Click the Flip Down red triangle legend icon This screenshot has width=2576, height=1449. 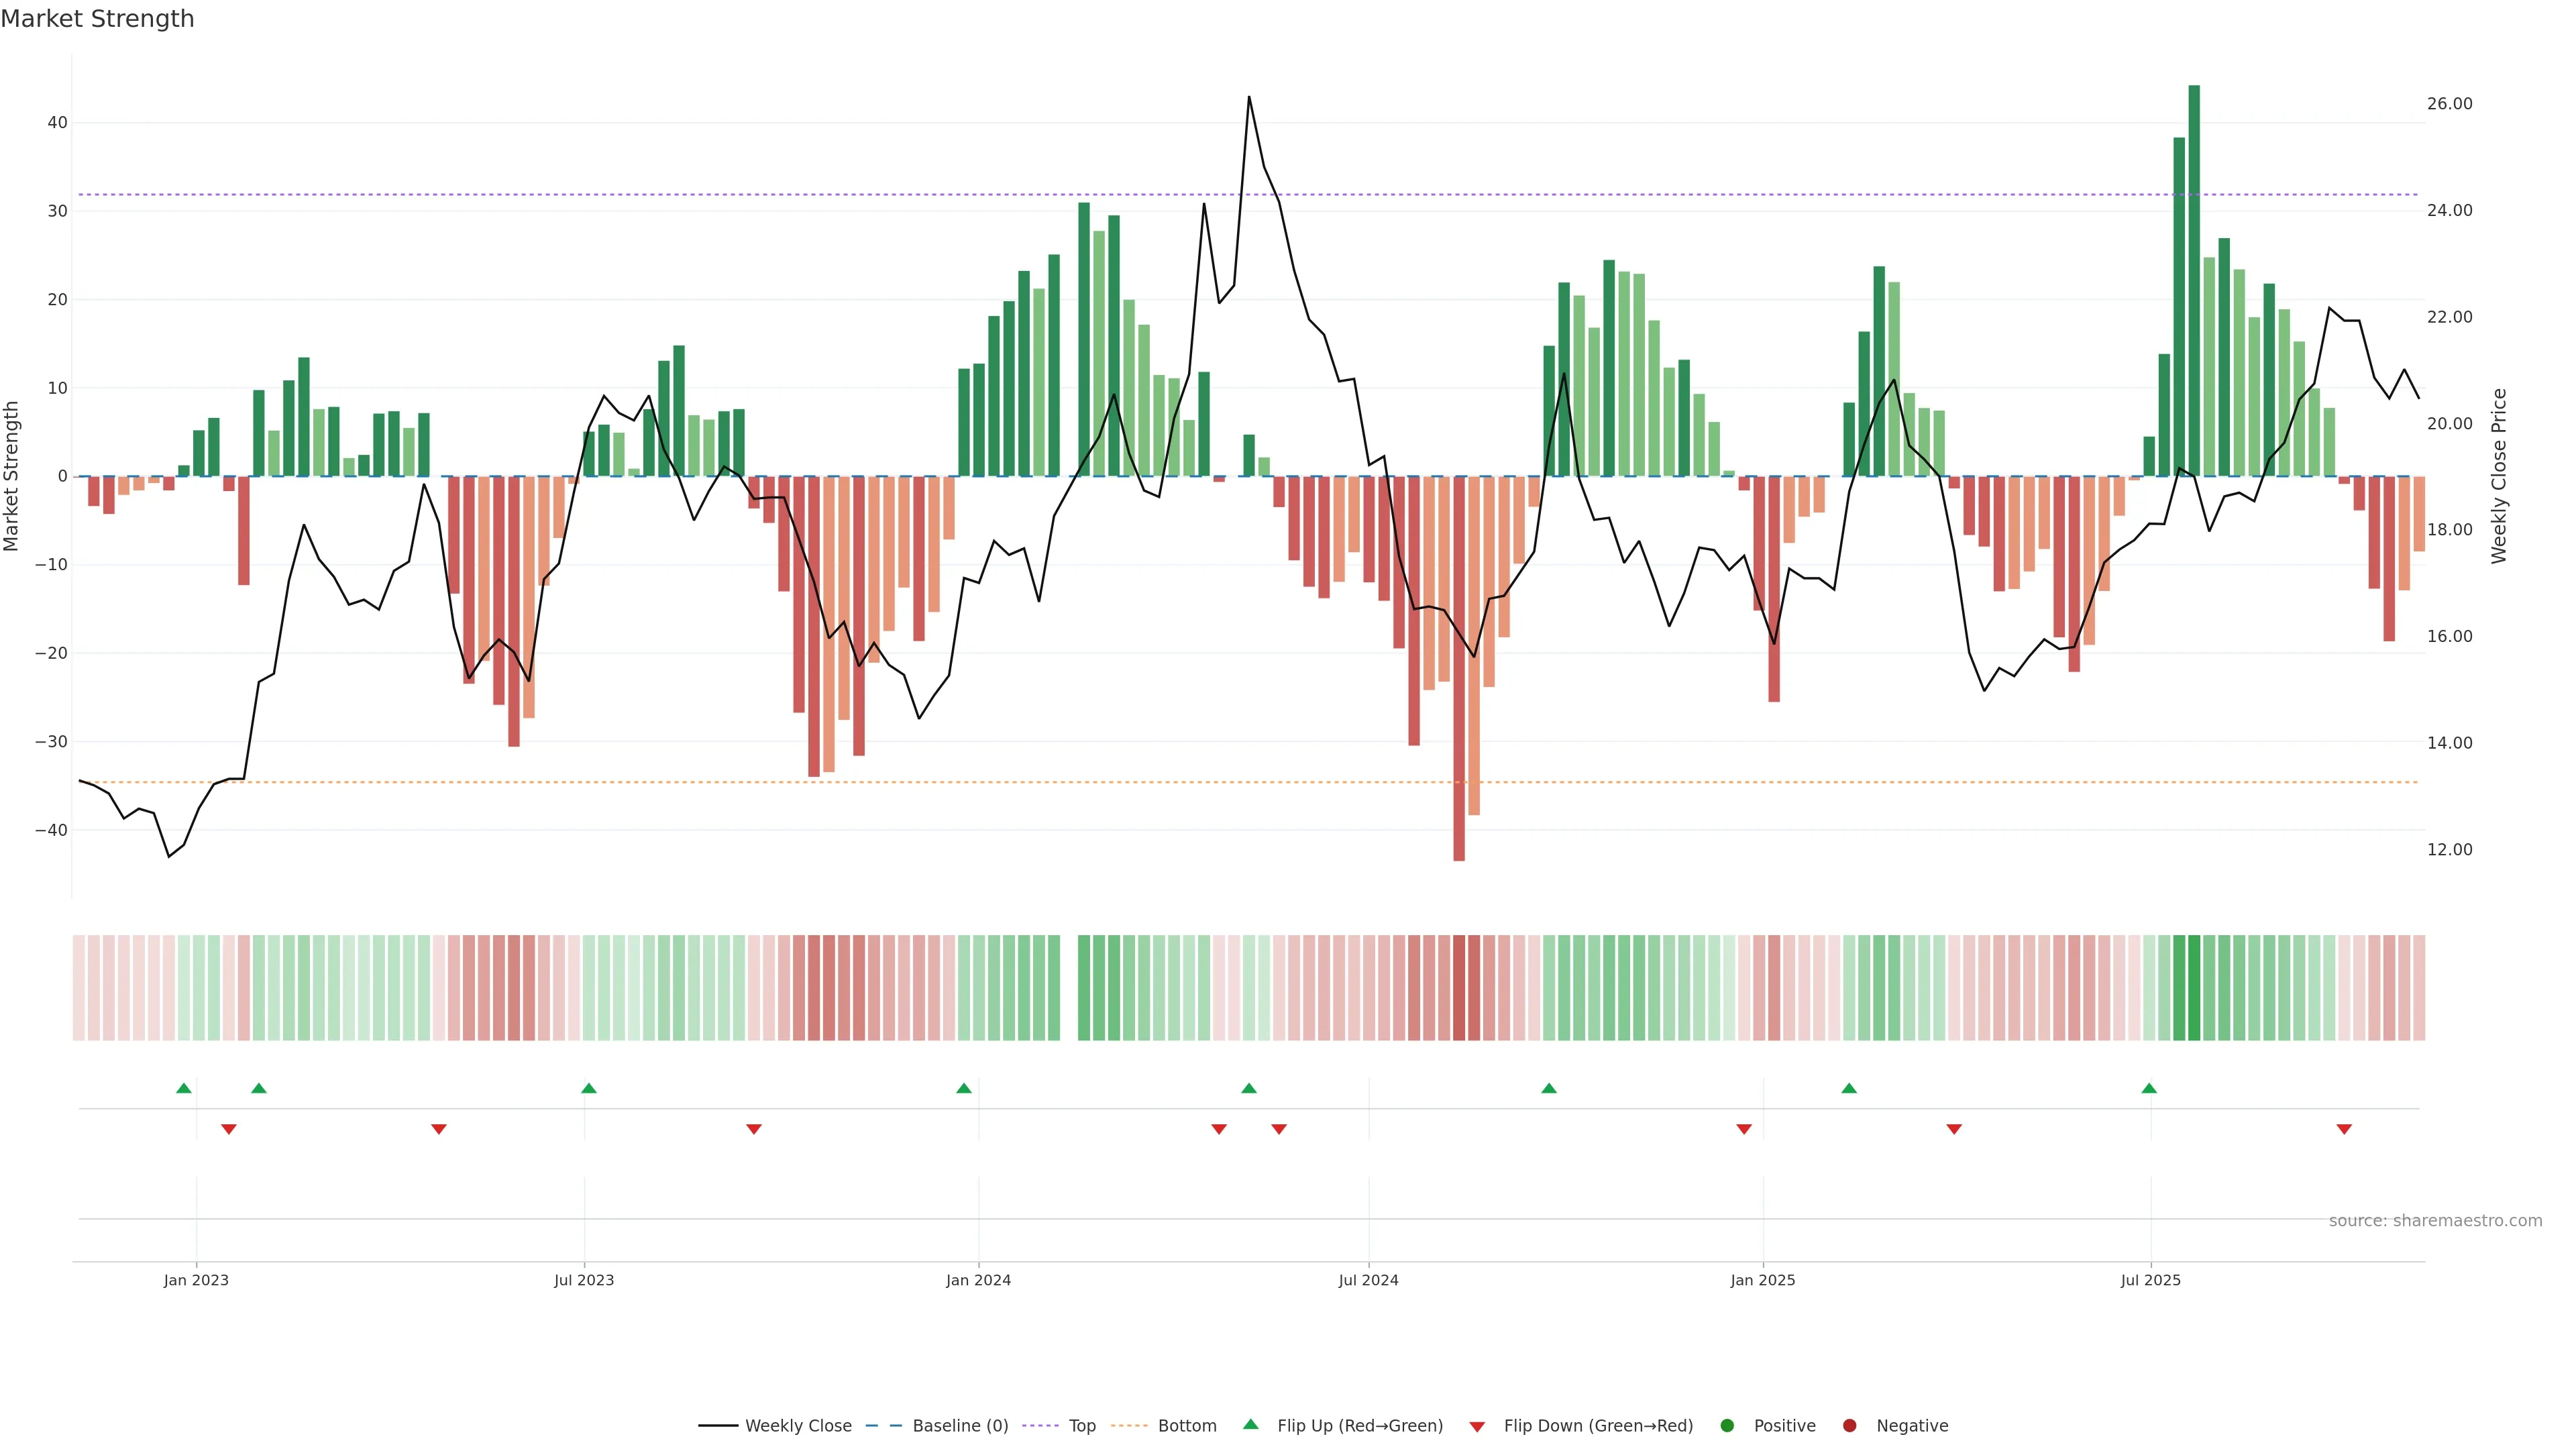coord(1477,1426)
